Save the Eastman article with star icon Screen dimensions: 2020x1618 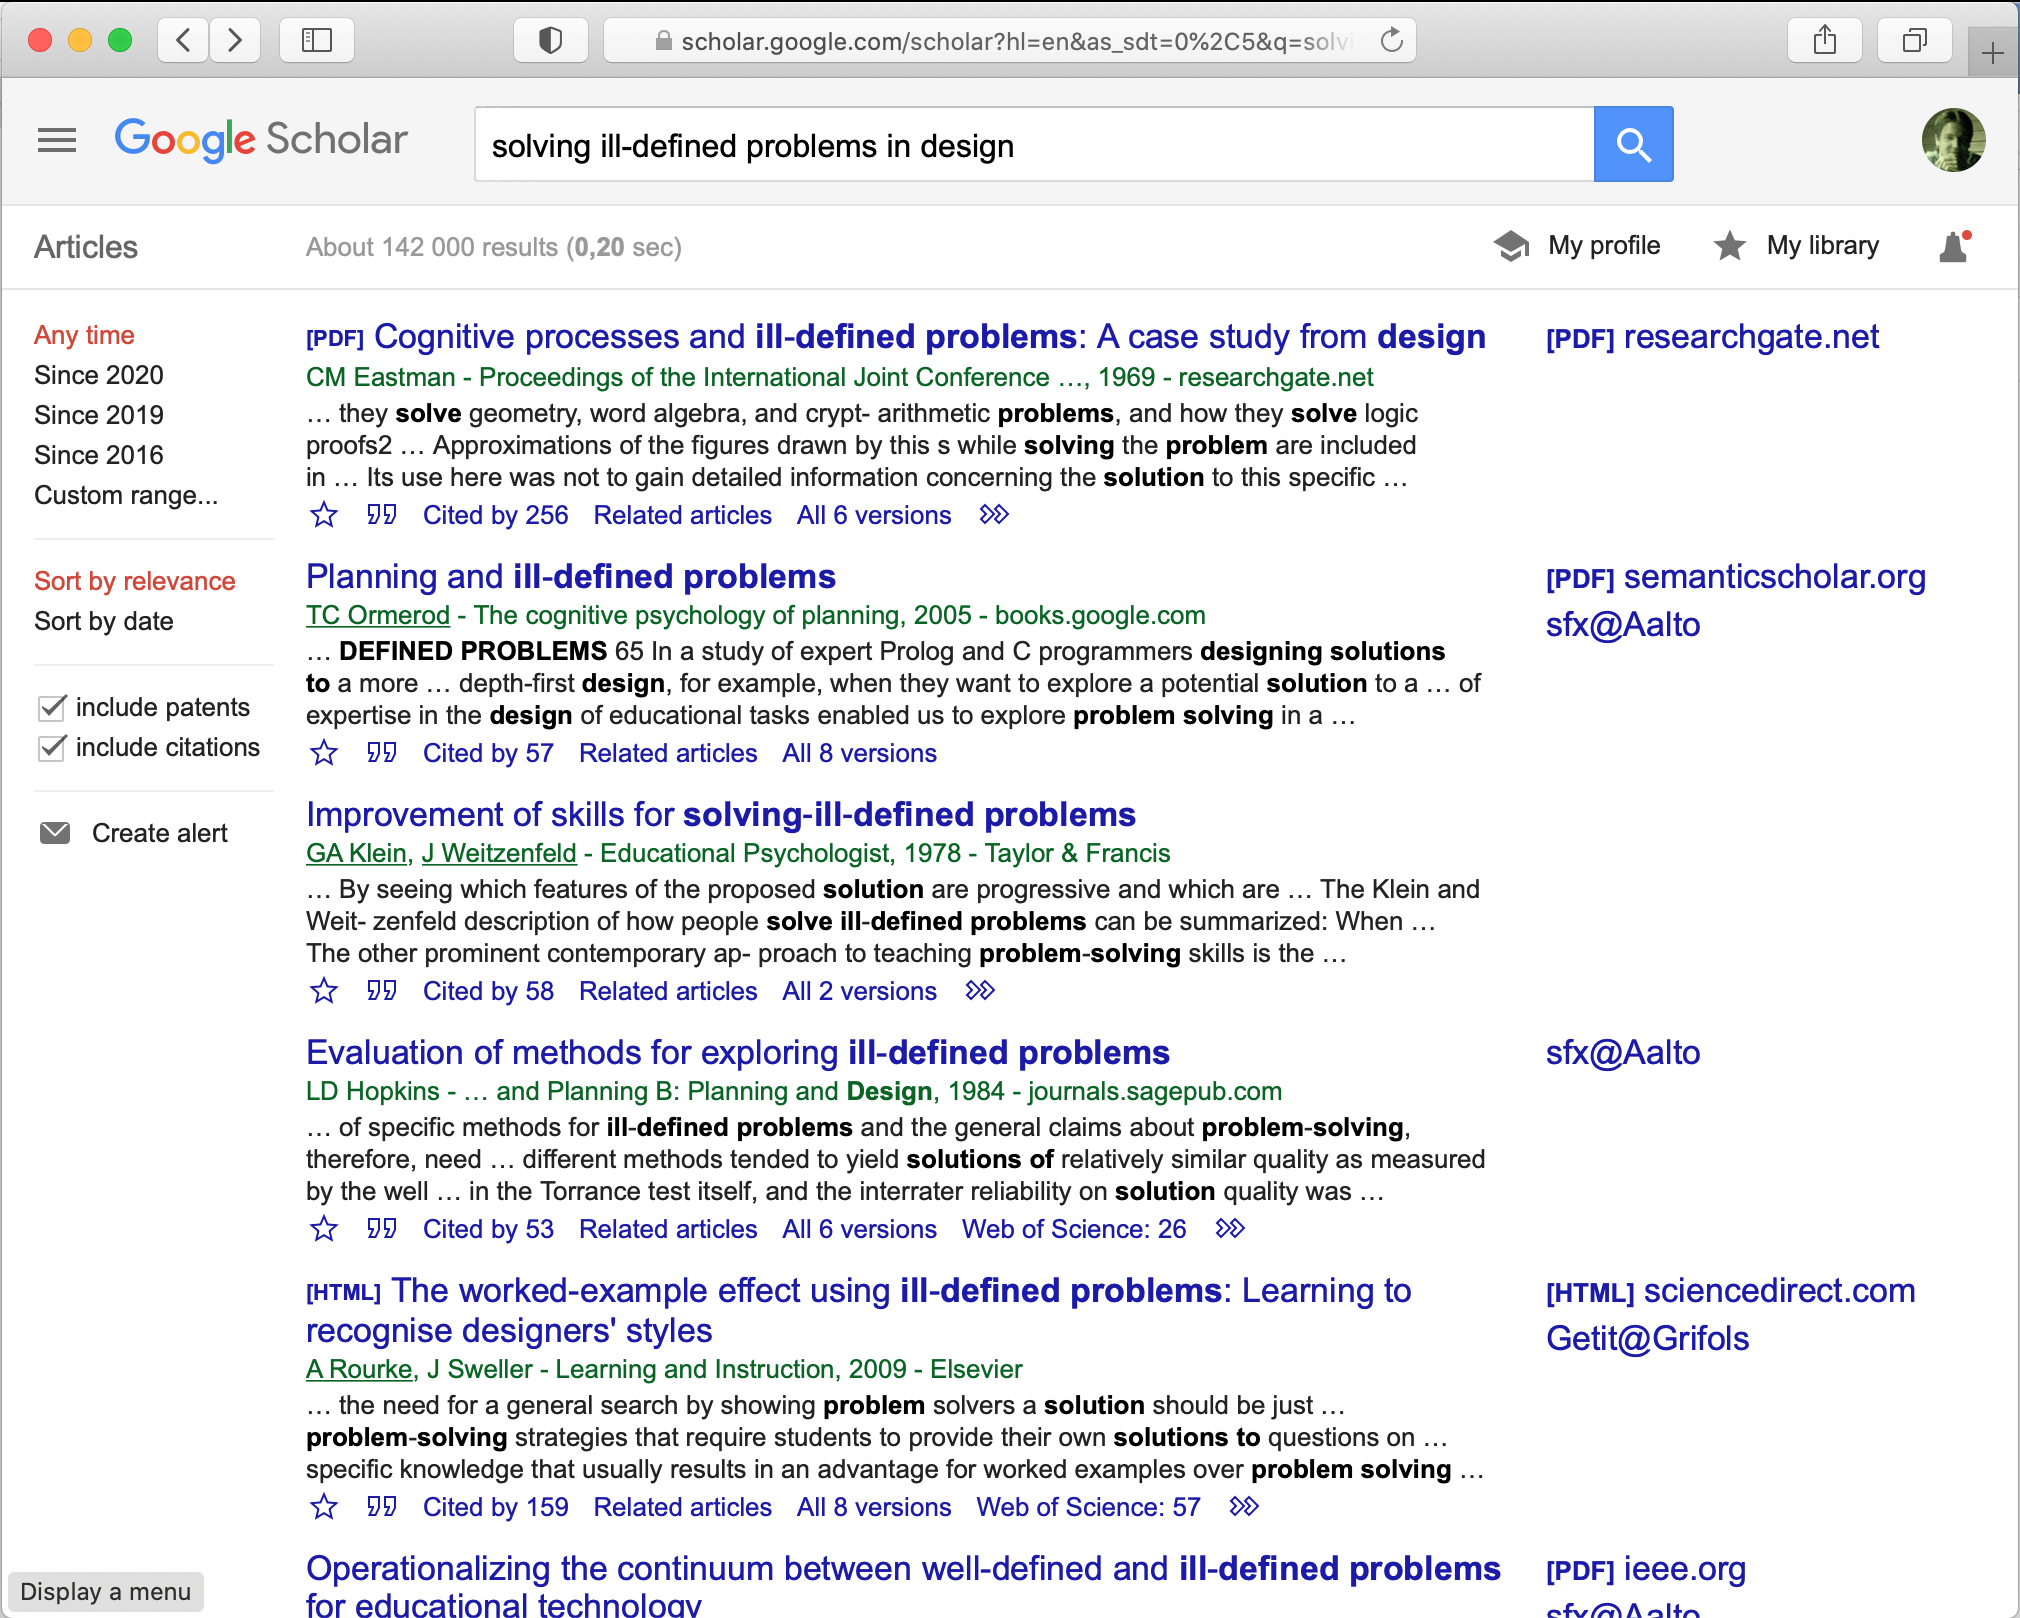point(324,515)
